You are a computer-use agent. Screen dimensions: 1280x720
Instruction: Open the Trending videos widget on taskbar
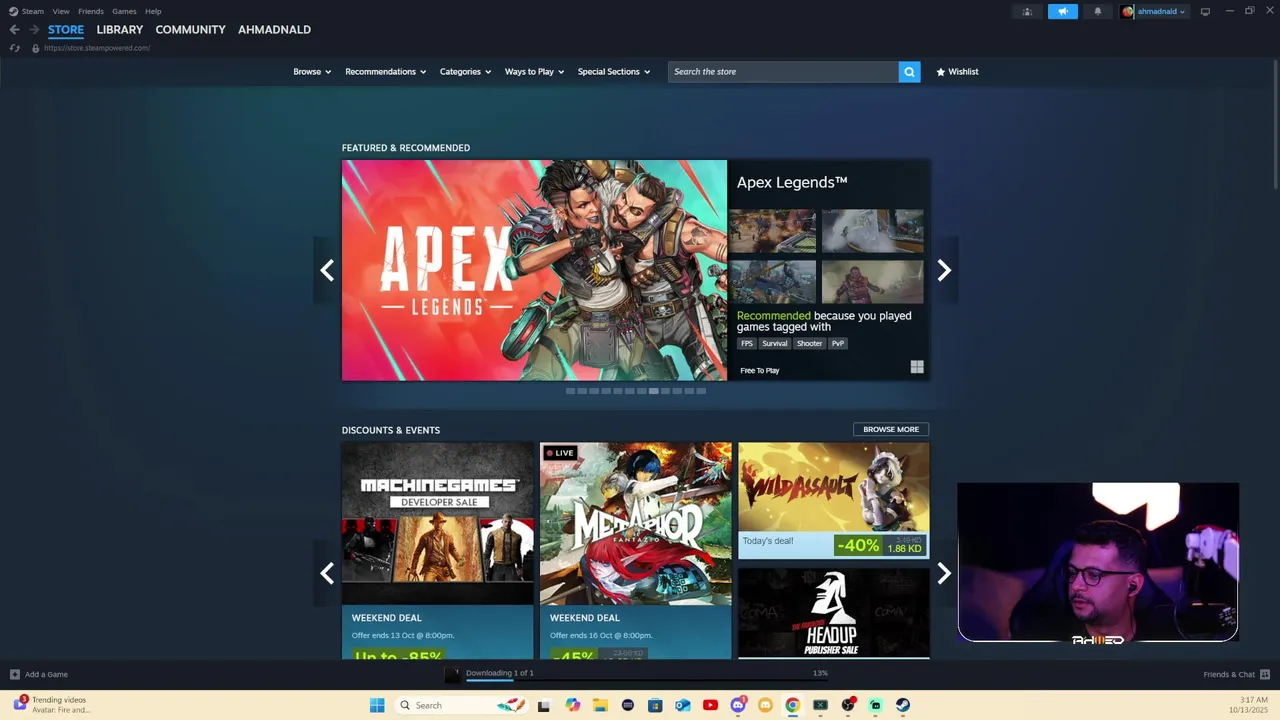coord(52,705)
